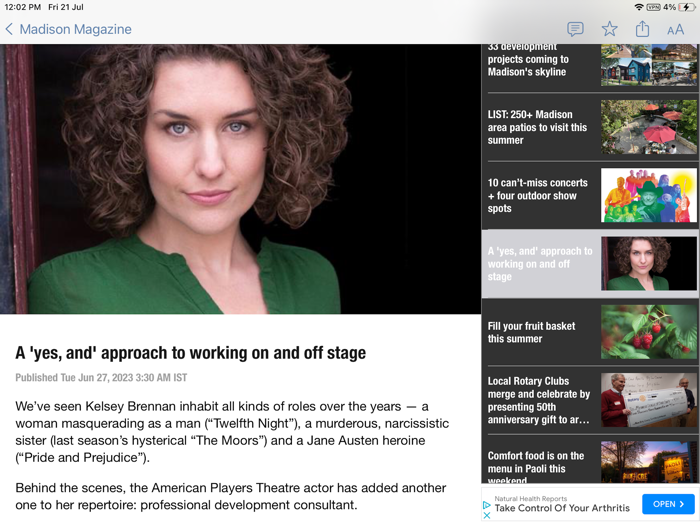Screen dimensions: 700x525
Task: Close the ad with the X icon
Action: click(487, 516)
